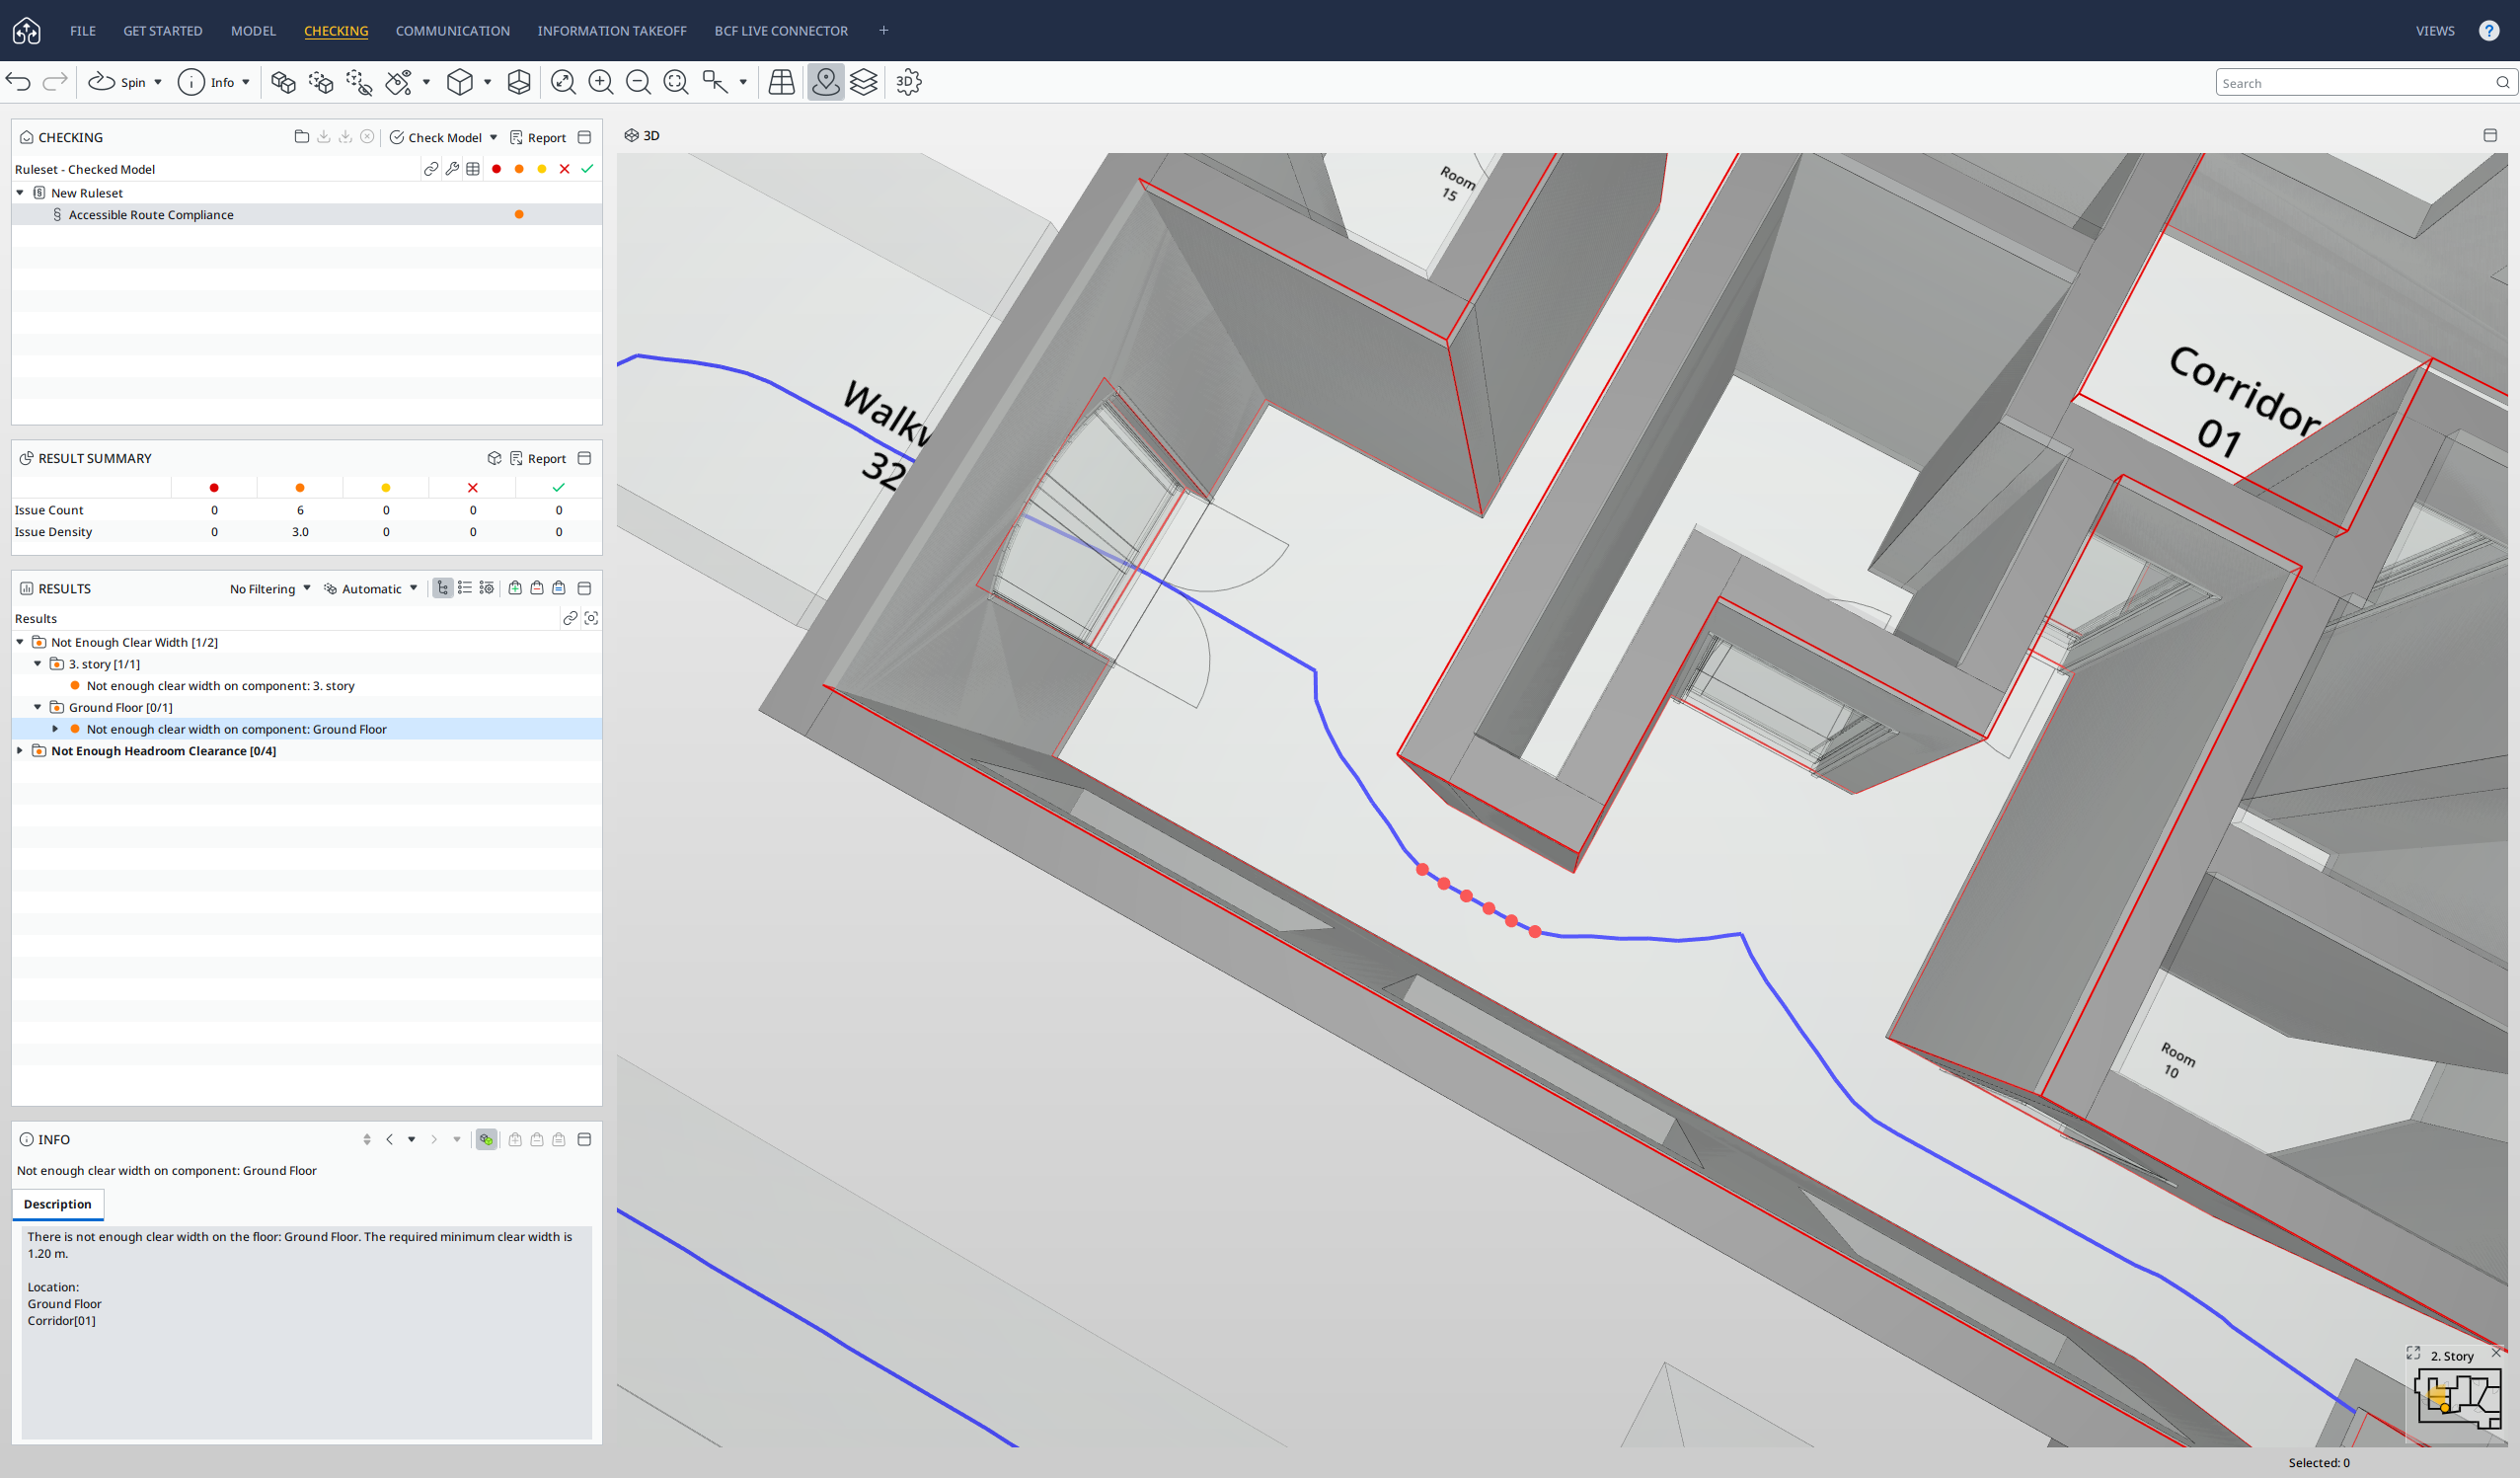Open the COMMUNICATION menu tab

452,31
